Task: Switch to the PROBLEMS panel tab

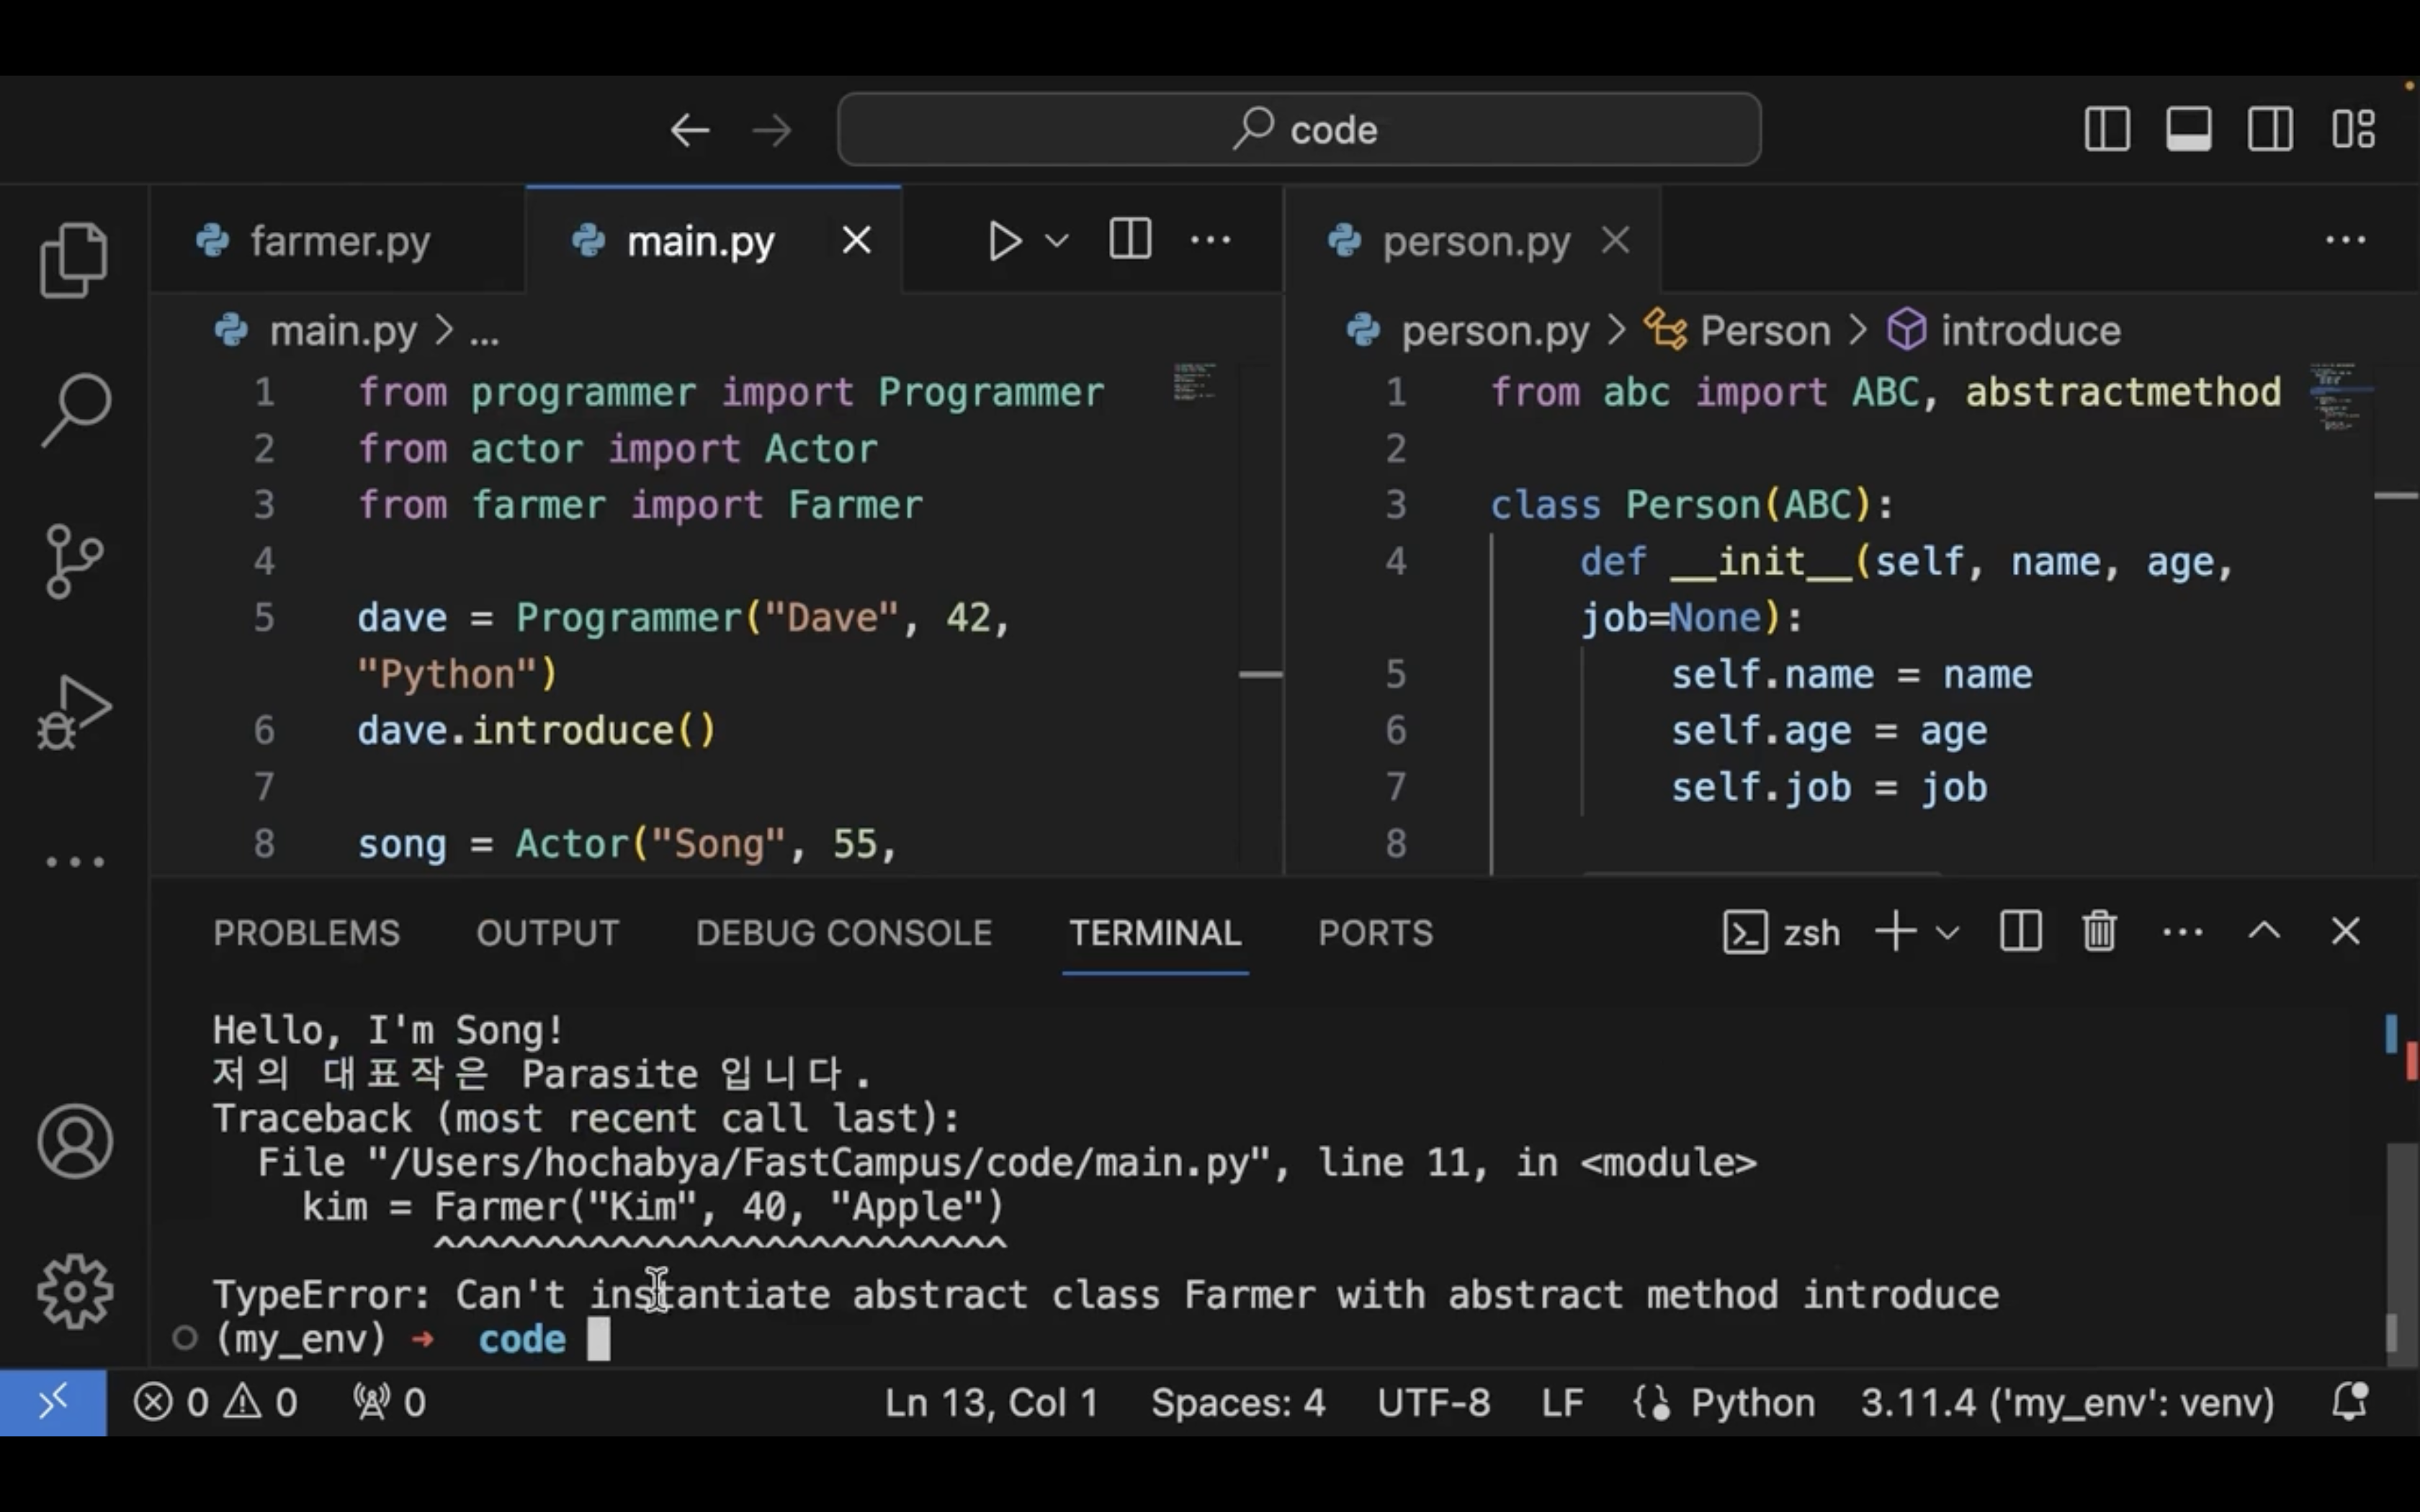Action: click(x=306, y=933)
